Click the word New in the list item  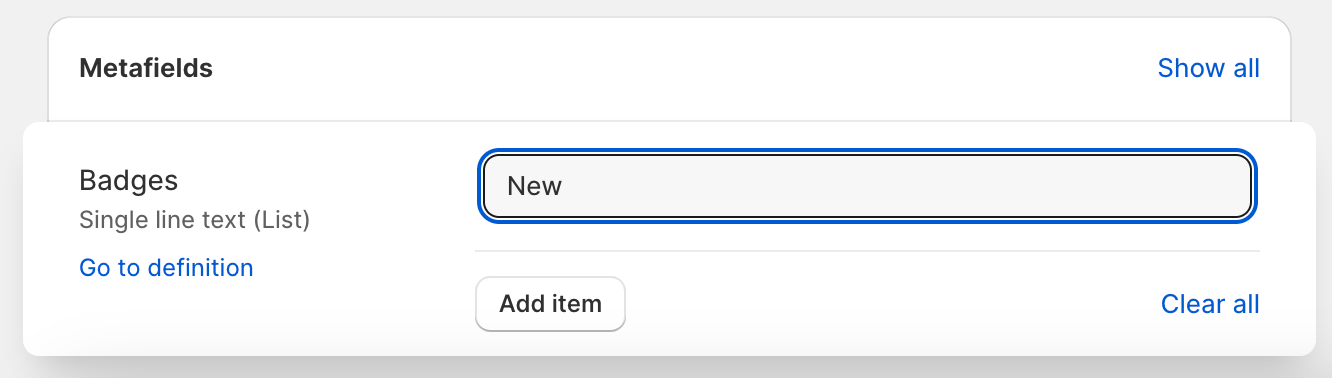click(534, 186)
